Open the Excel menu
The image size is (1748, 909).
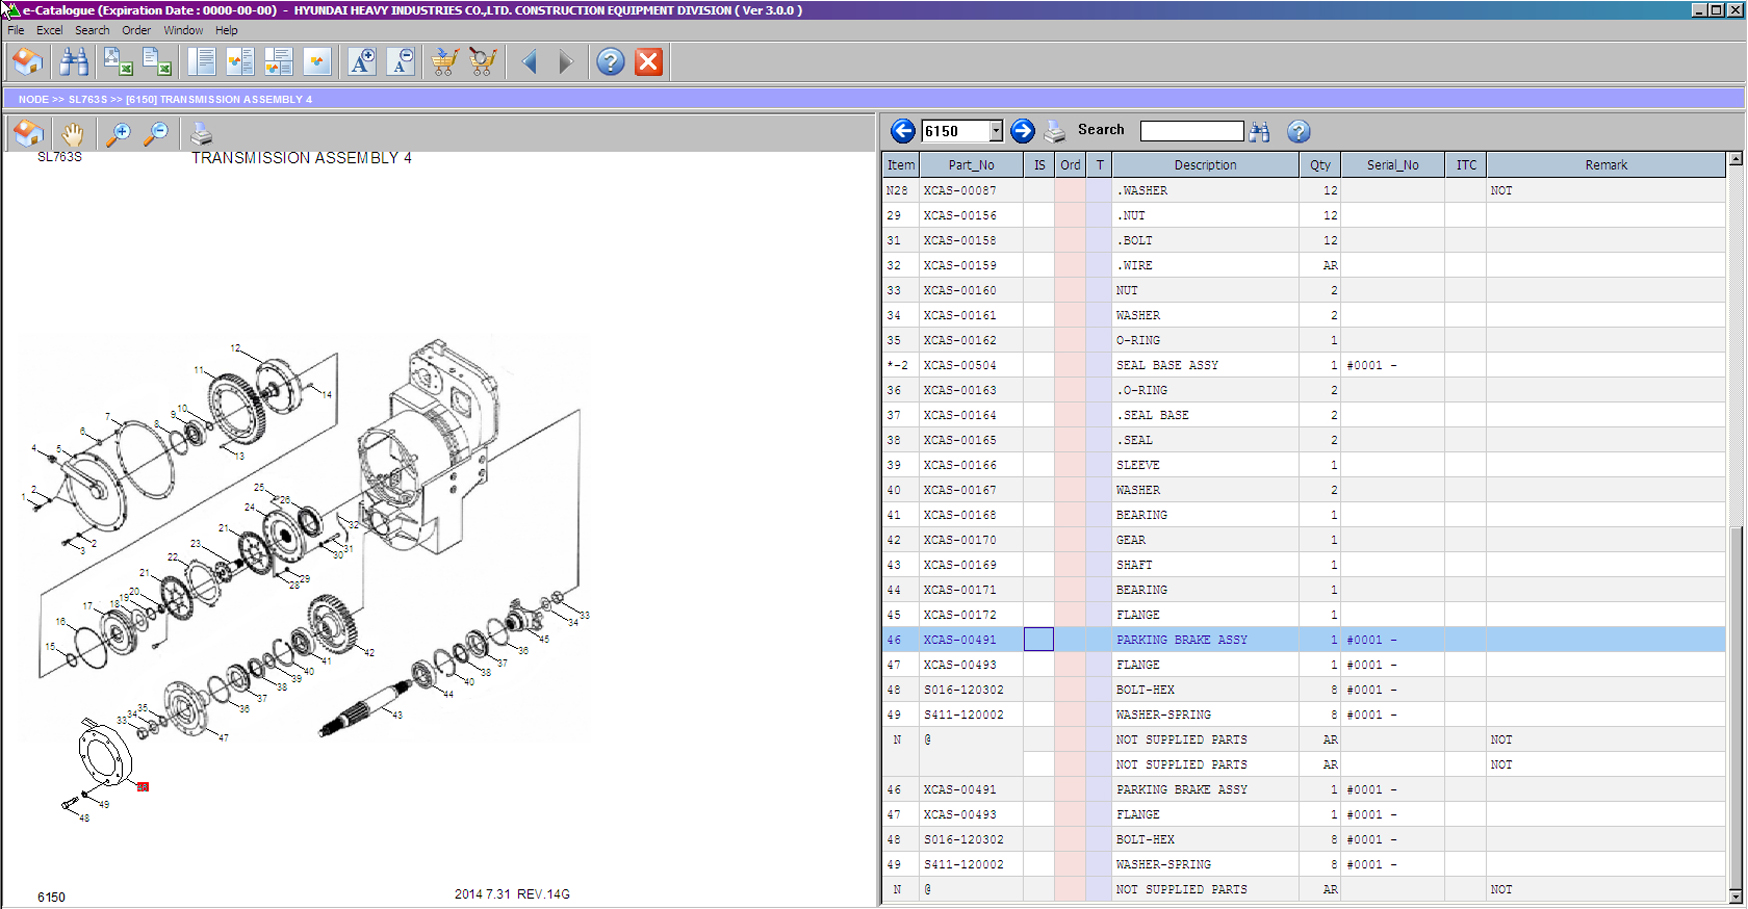tap(49, 30)
